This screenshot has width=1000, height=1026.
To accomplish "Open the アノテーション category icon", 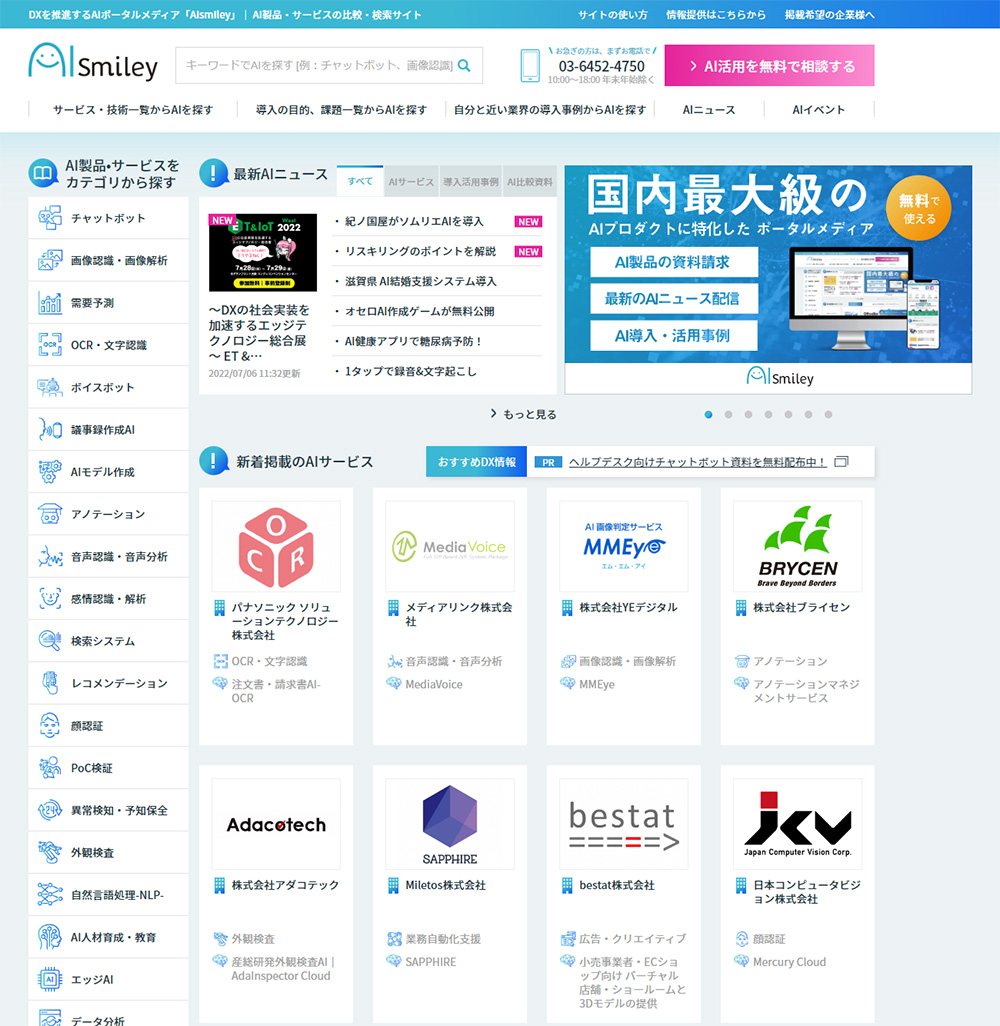I will pos(48,513).
